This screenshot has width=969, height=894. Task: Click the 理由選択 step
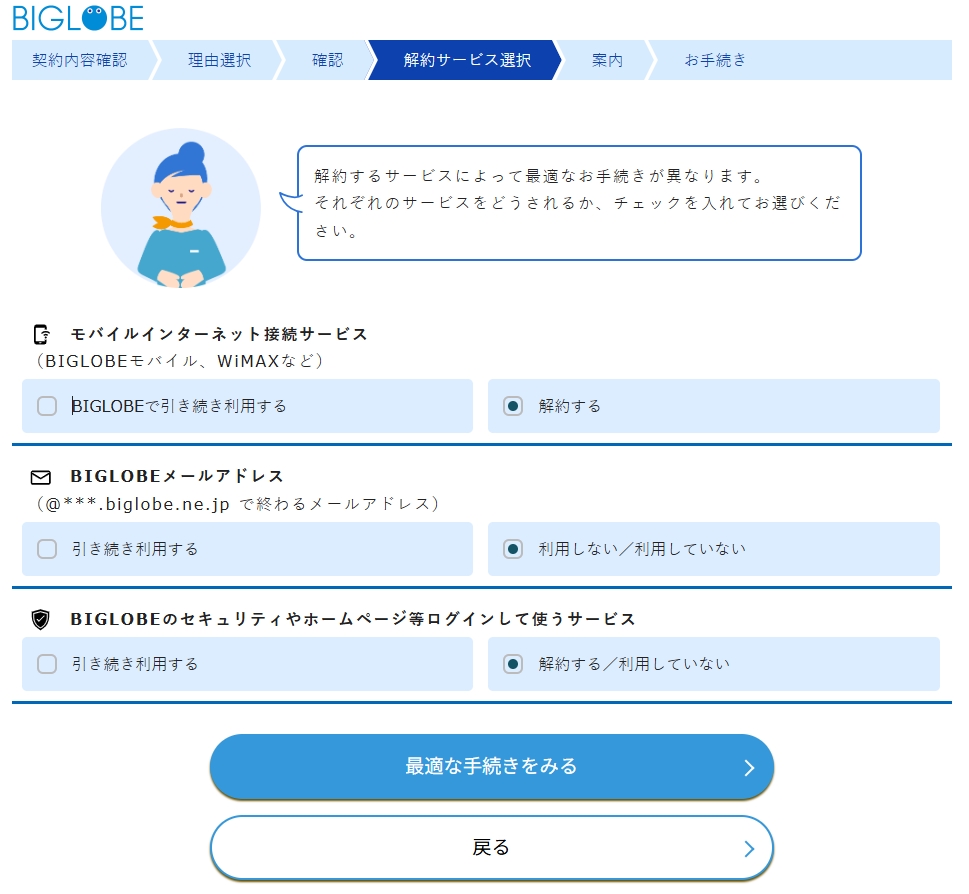click(x=219, y=60)
